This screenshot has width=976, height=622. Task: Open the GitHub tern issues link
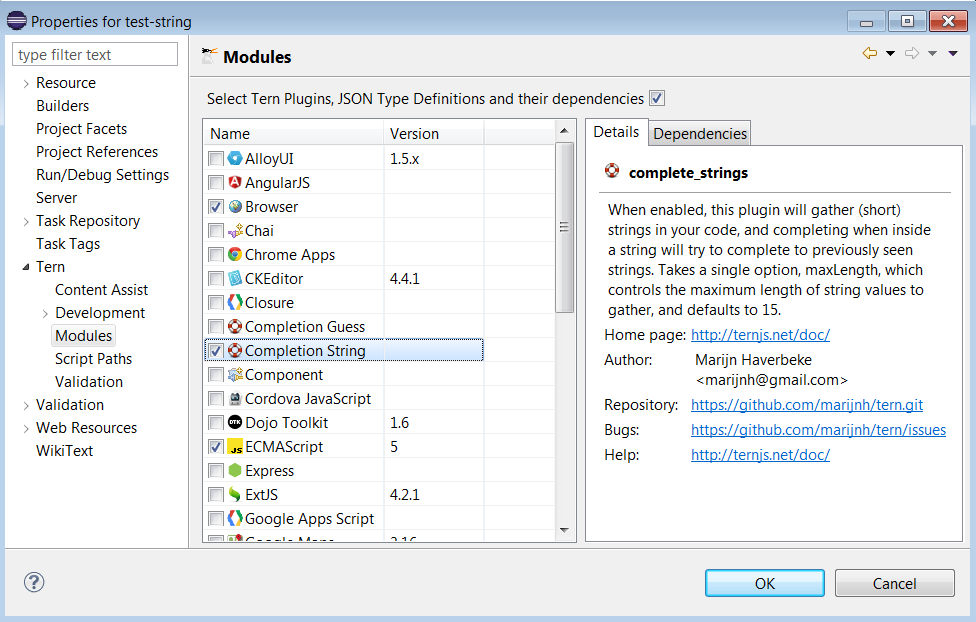tap(818, 430)
